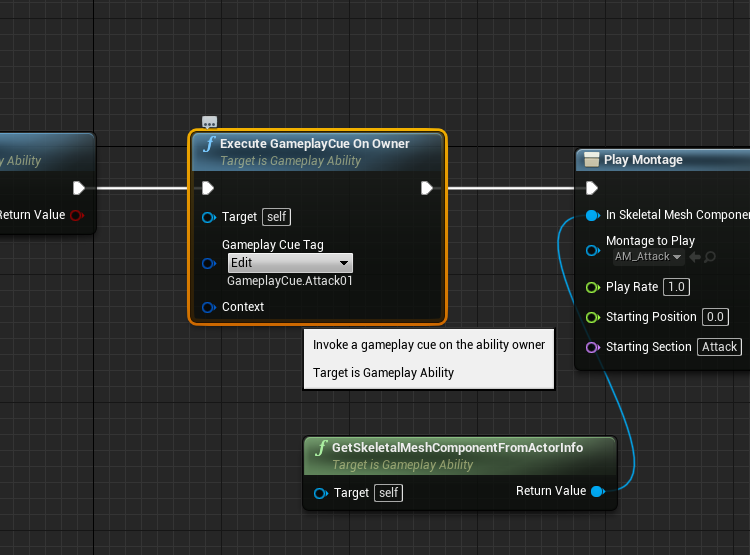Click the Play Montage input execution pin

click(592, 188)
